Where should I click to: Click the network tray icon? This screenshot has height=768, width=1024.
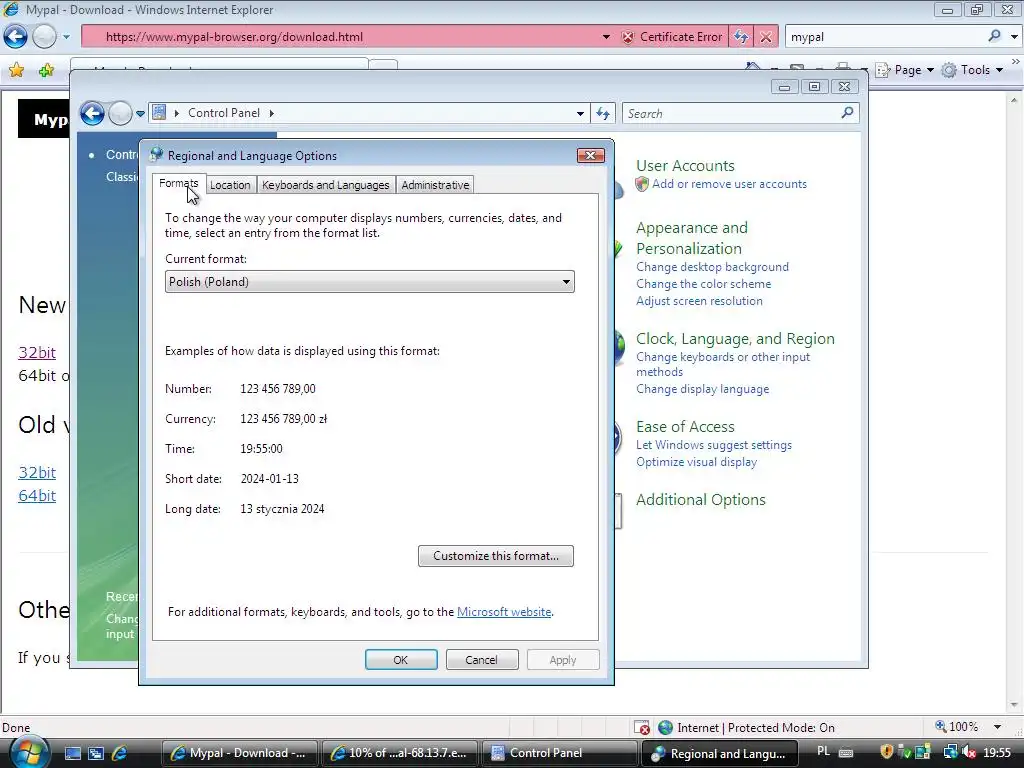(950, 752)
